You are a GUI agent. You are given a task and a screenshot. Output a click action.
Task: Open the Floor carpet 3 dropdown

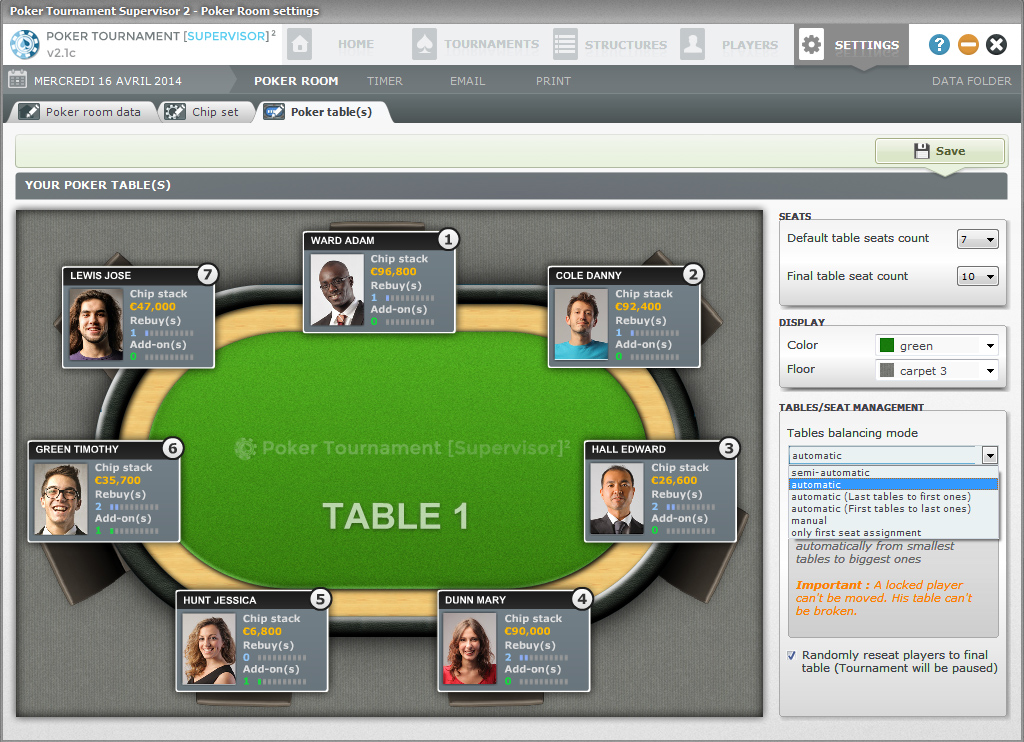pyautogui.click(x=936, y=371)
